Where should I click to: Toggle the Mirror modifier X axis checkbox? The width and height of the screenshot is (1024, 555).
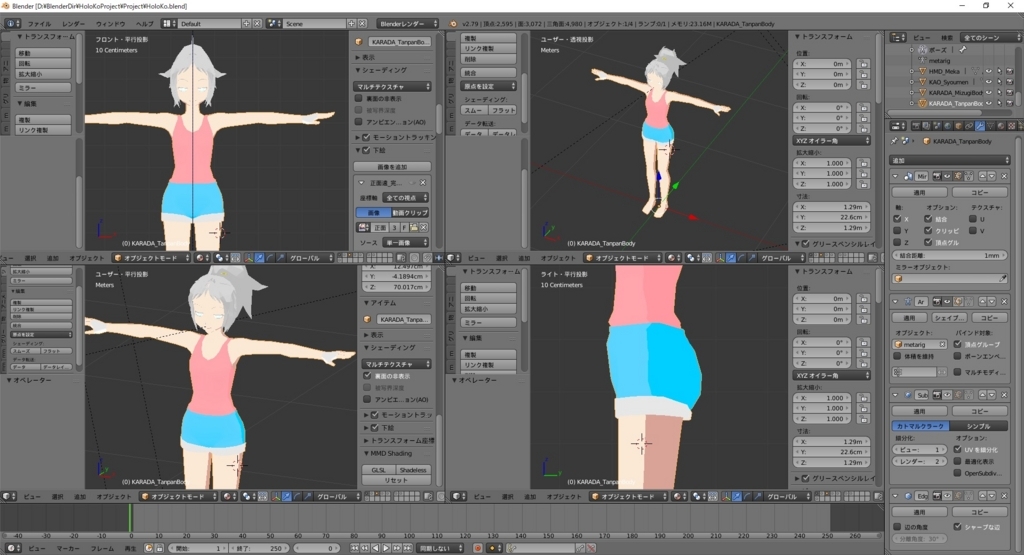click(x=897, y=219)
